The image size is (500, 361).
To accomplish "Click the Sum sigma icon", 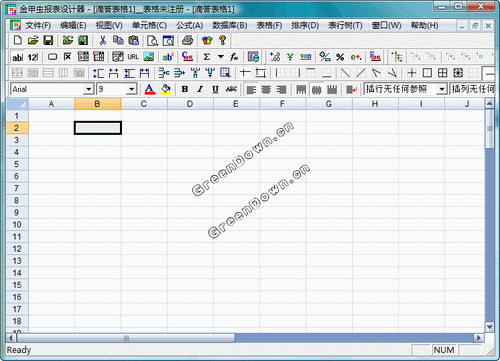I will tap(207, 57).
